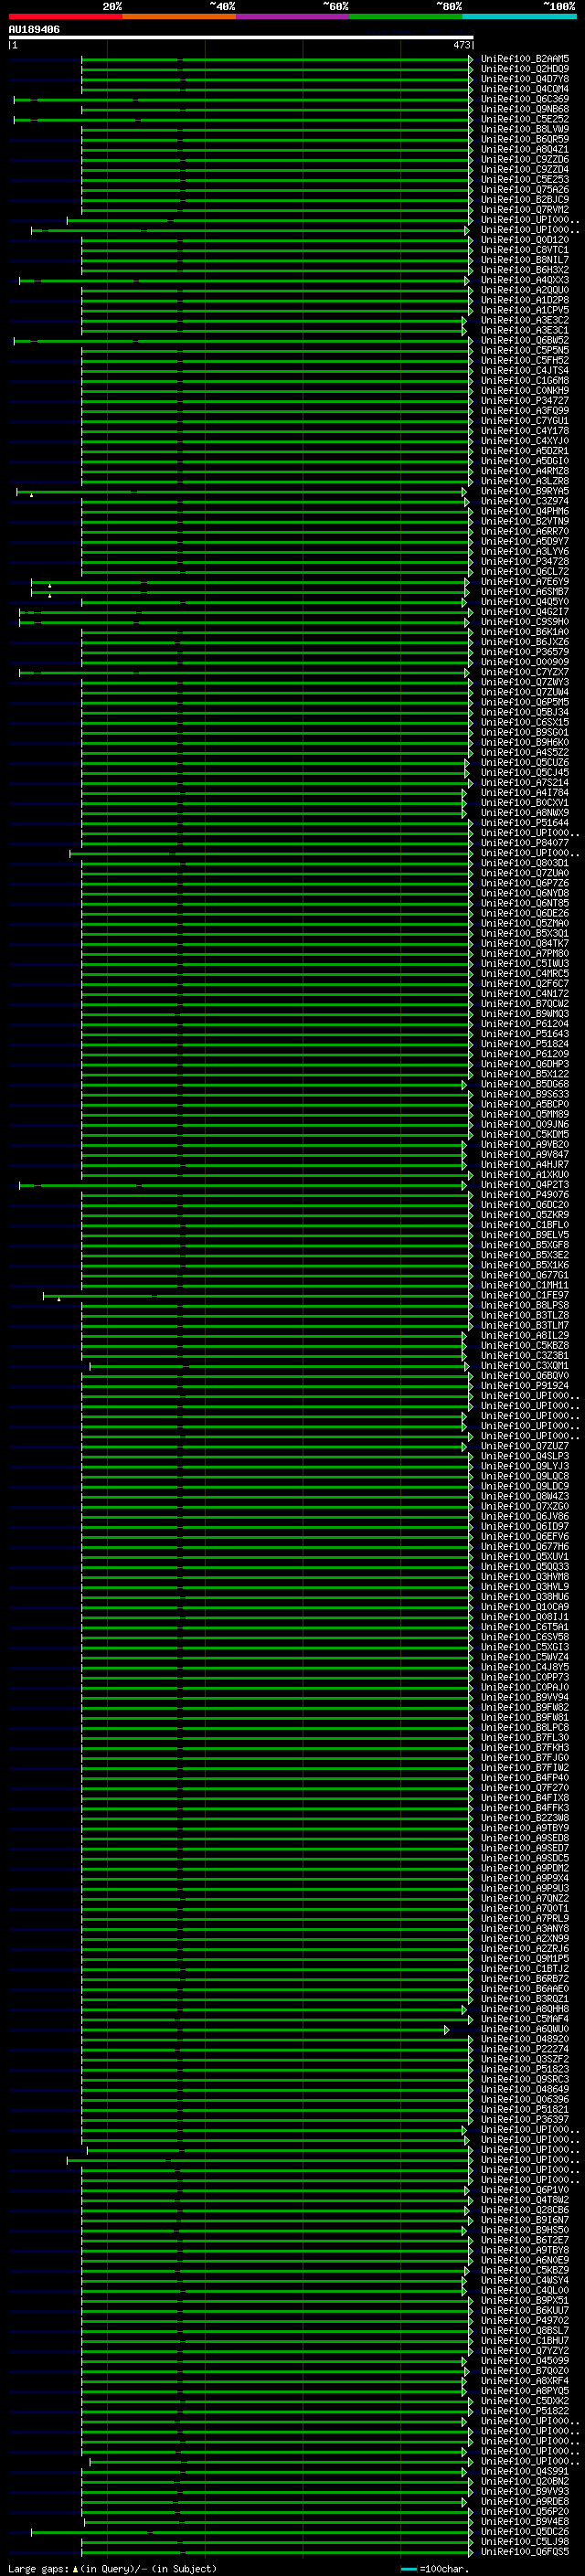Select the UniRef100_A8NWX9 label
The width and height of the screenshot is (585, 2576).
point(525,813)
